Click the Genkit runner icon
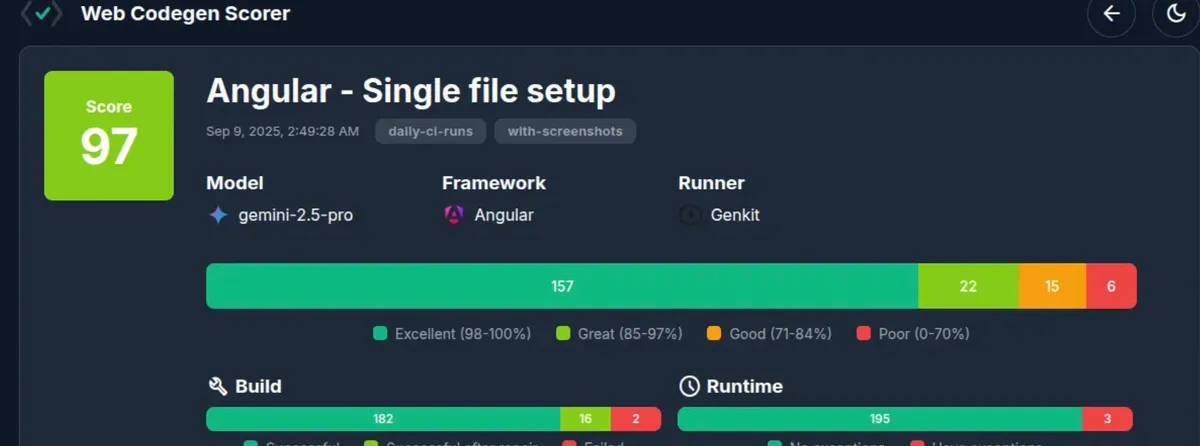Viewport: 1200px width, 446px height. point(689,215)
